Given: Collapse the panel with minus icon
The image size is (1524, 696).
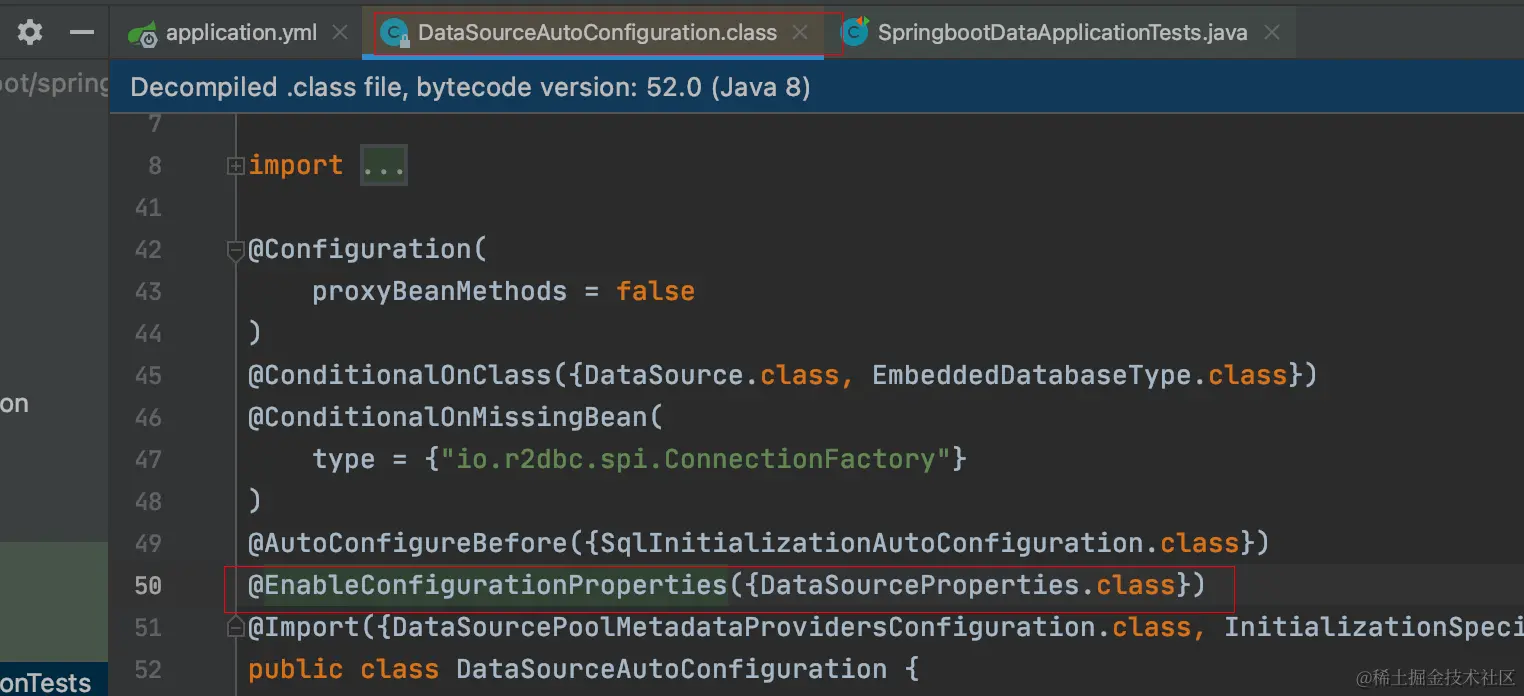Looking at the screenshot, I should (x=81, y=33).
